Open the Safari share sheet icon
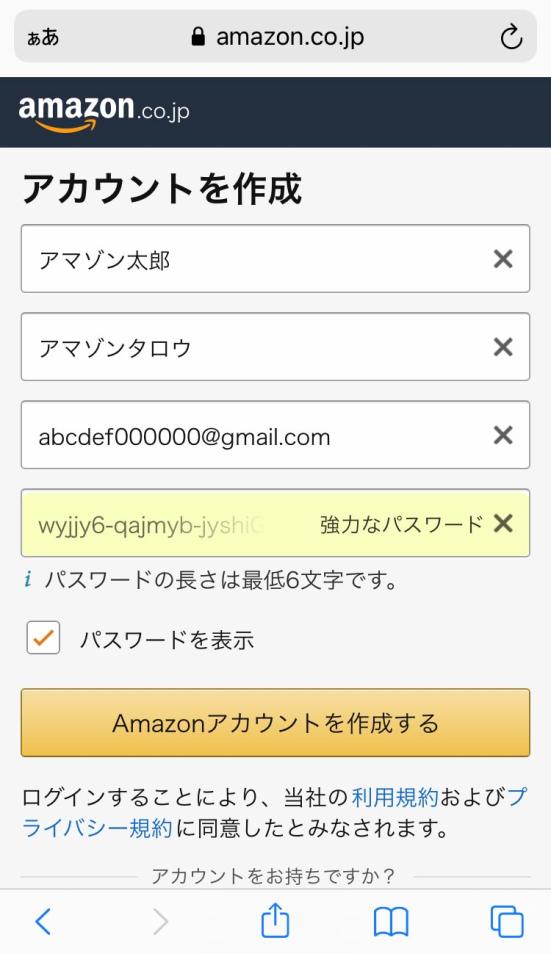551x954 pixels. point(275,921)
